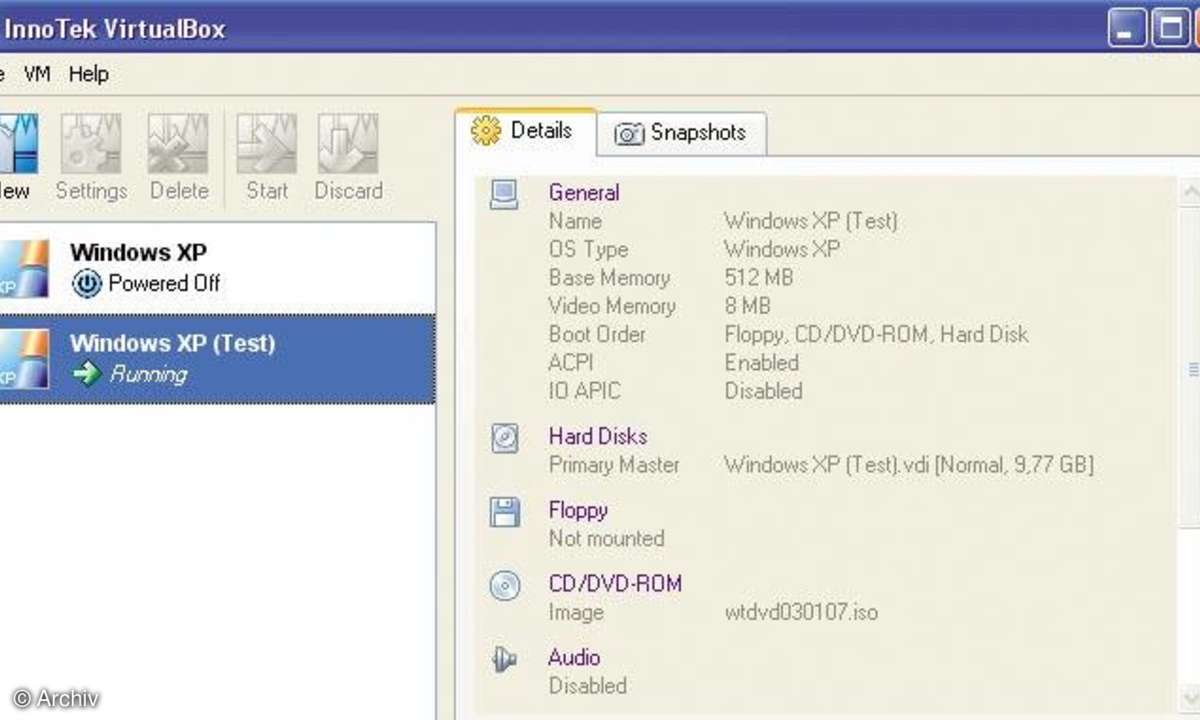Click the "Base Memory" label
This screenshot has height=720, width=1200.
609,278
